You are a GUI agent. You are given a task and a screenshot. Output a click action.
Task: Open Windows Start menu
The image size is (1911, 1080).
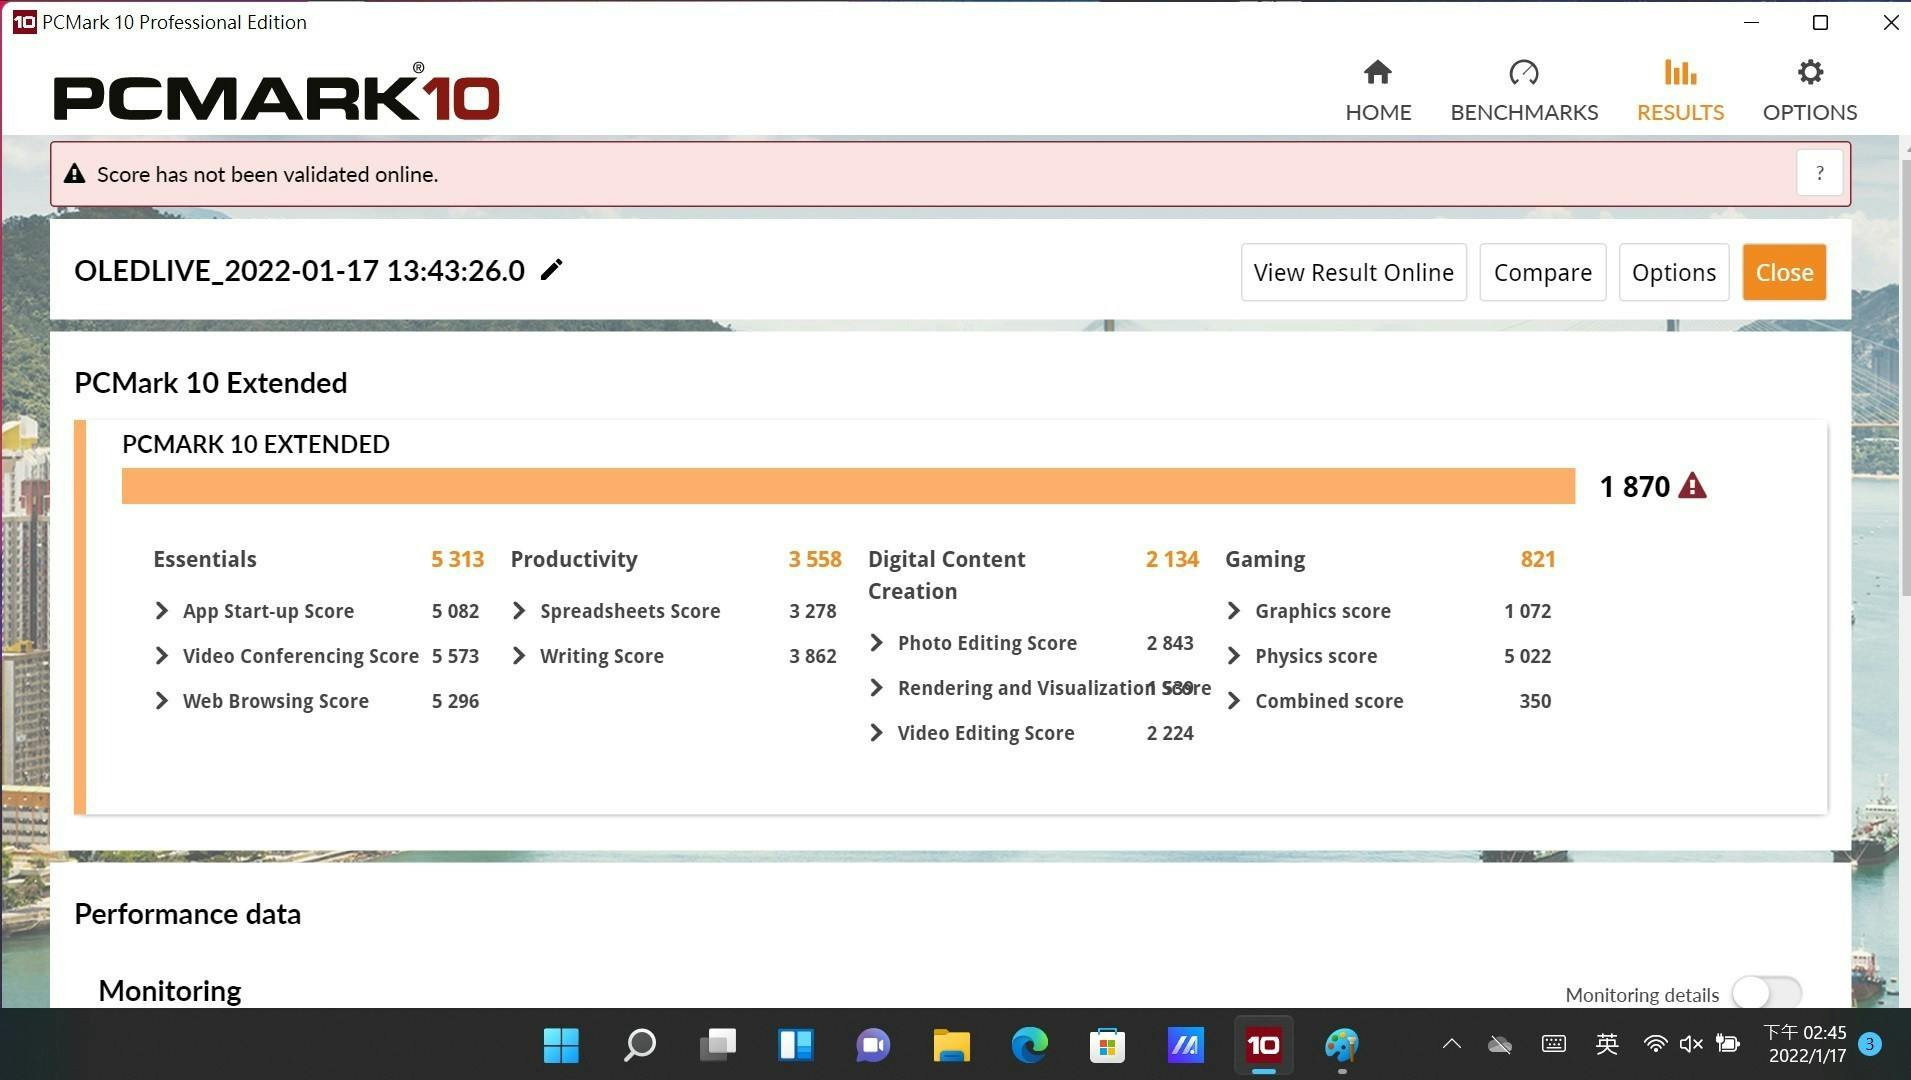[x=561, y=1045]
